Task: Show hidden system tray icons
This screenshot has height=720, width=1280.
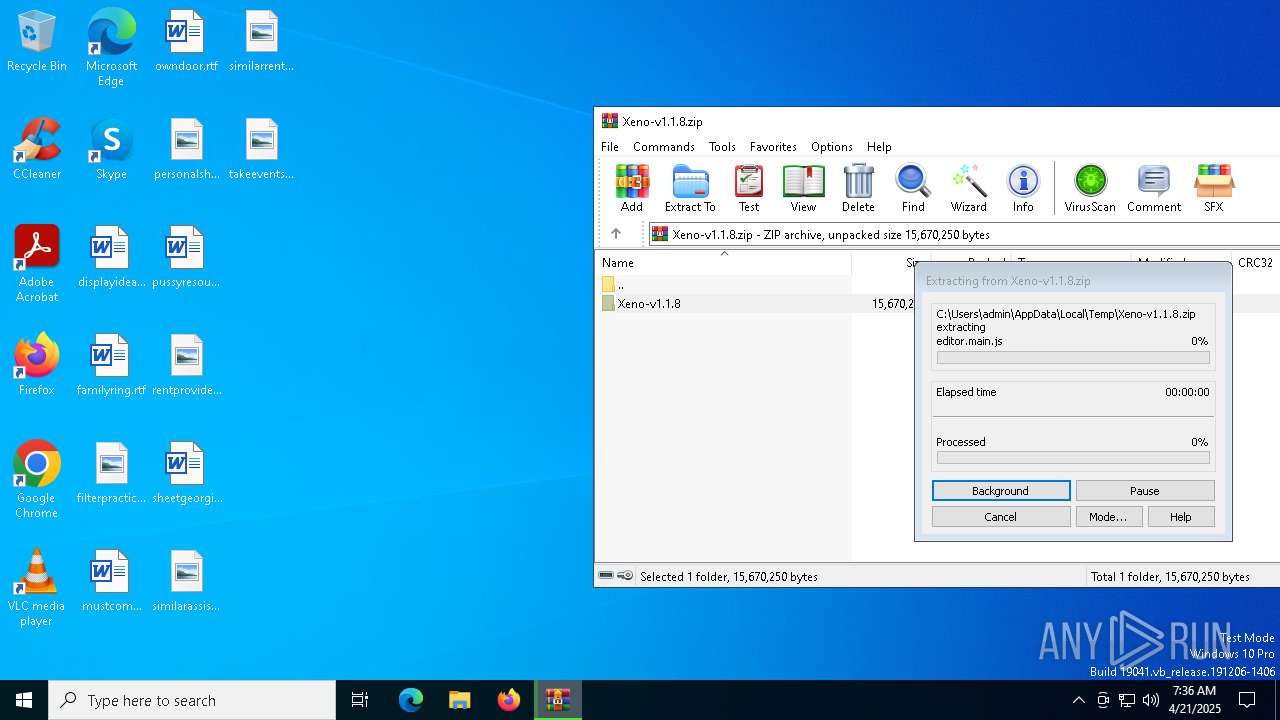Action: (1078, 700)
